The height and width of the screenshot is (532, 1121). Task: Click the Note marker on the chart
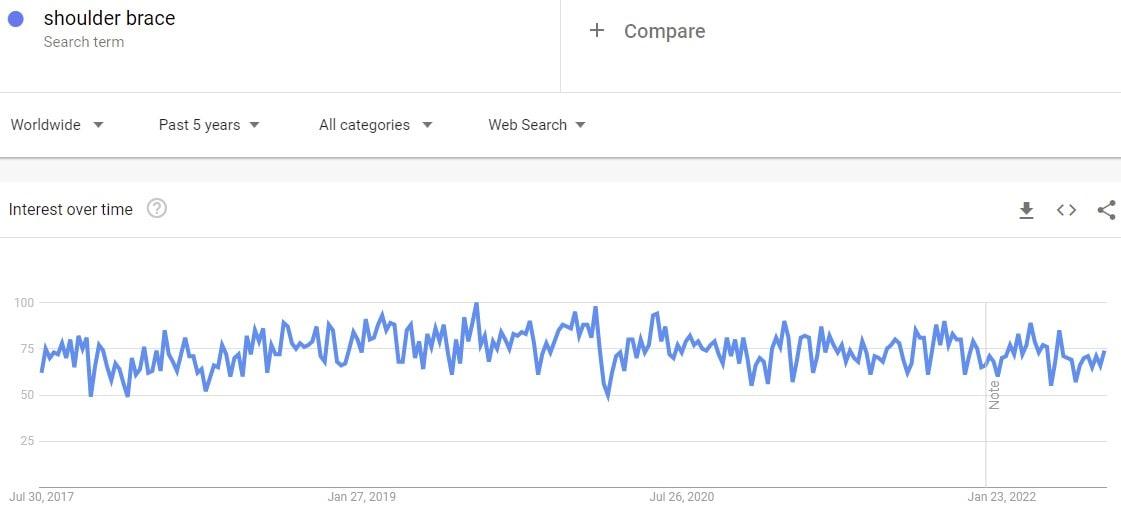tap(994, 395)
